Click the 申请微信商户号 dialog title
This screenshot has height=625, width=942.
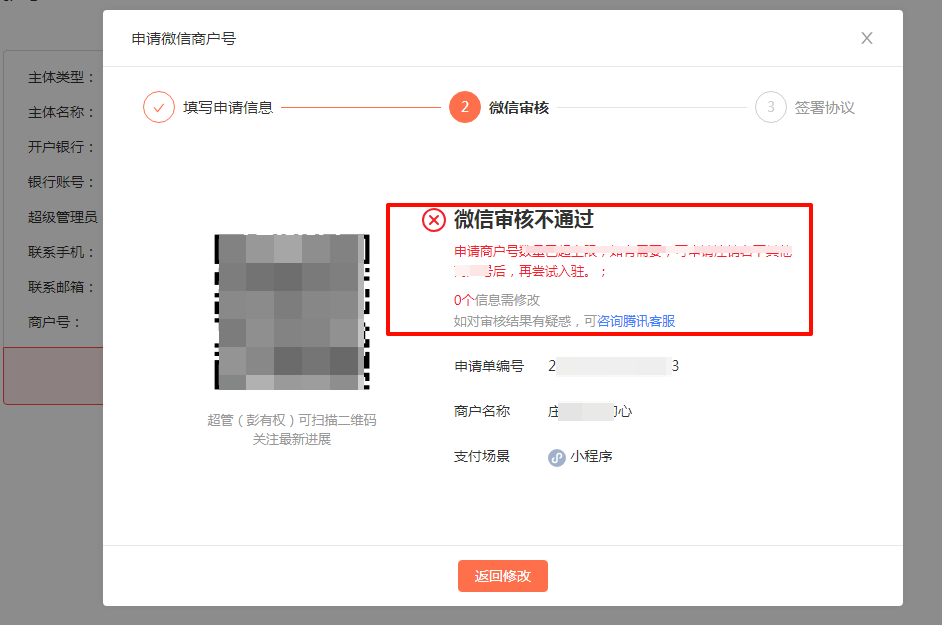184,38
